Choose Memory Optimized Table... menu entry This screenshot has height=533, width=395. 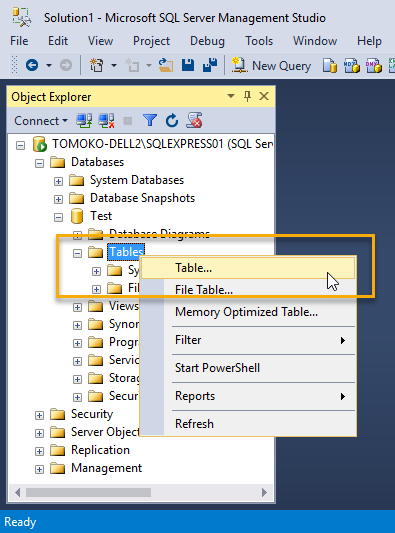(x=248, y=312)
